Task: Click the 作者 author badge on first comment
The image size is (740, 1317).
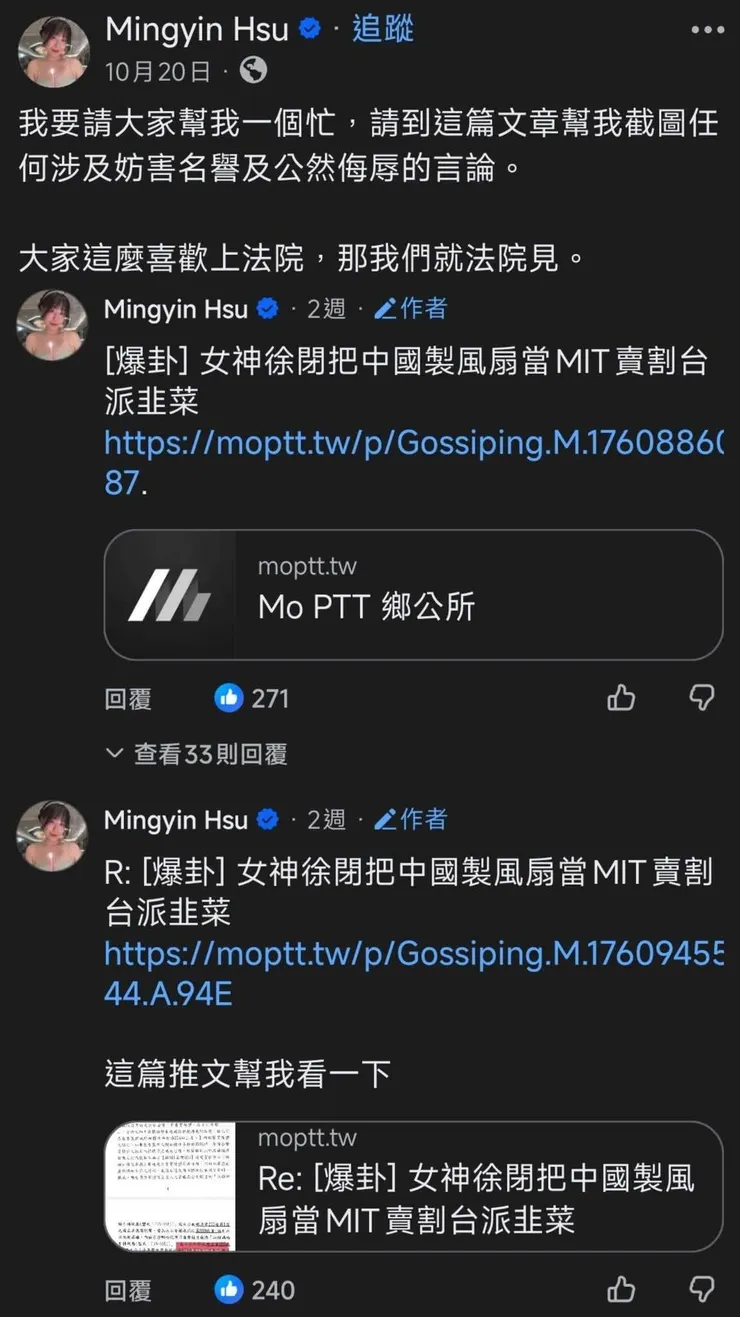Action: (411, 309)
